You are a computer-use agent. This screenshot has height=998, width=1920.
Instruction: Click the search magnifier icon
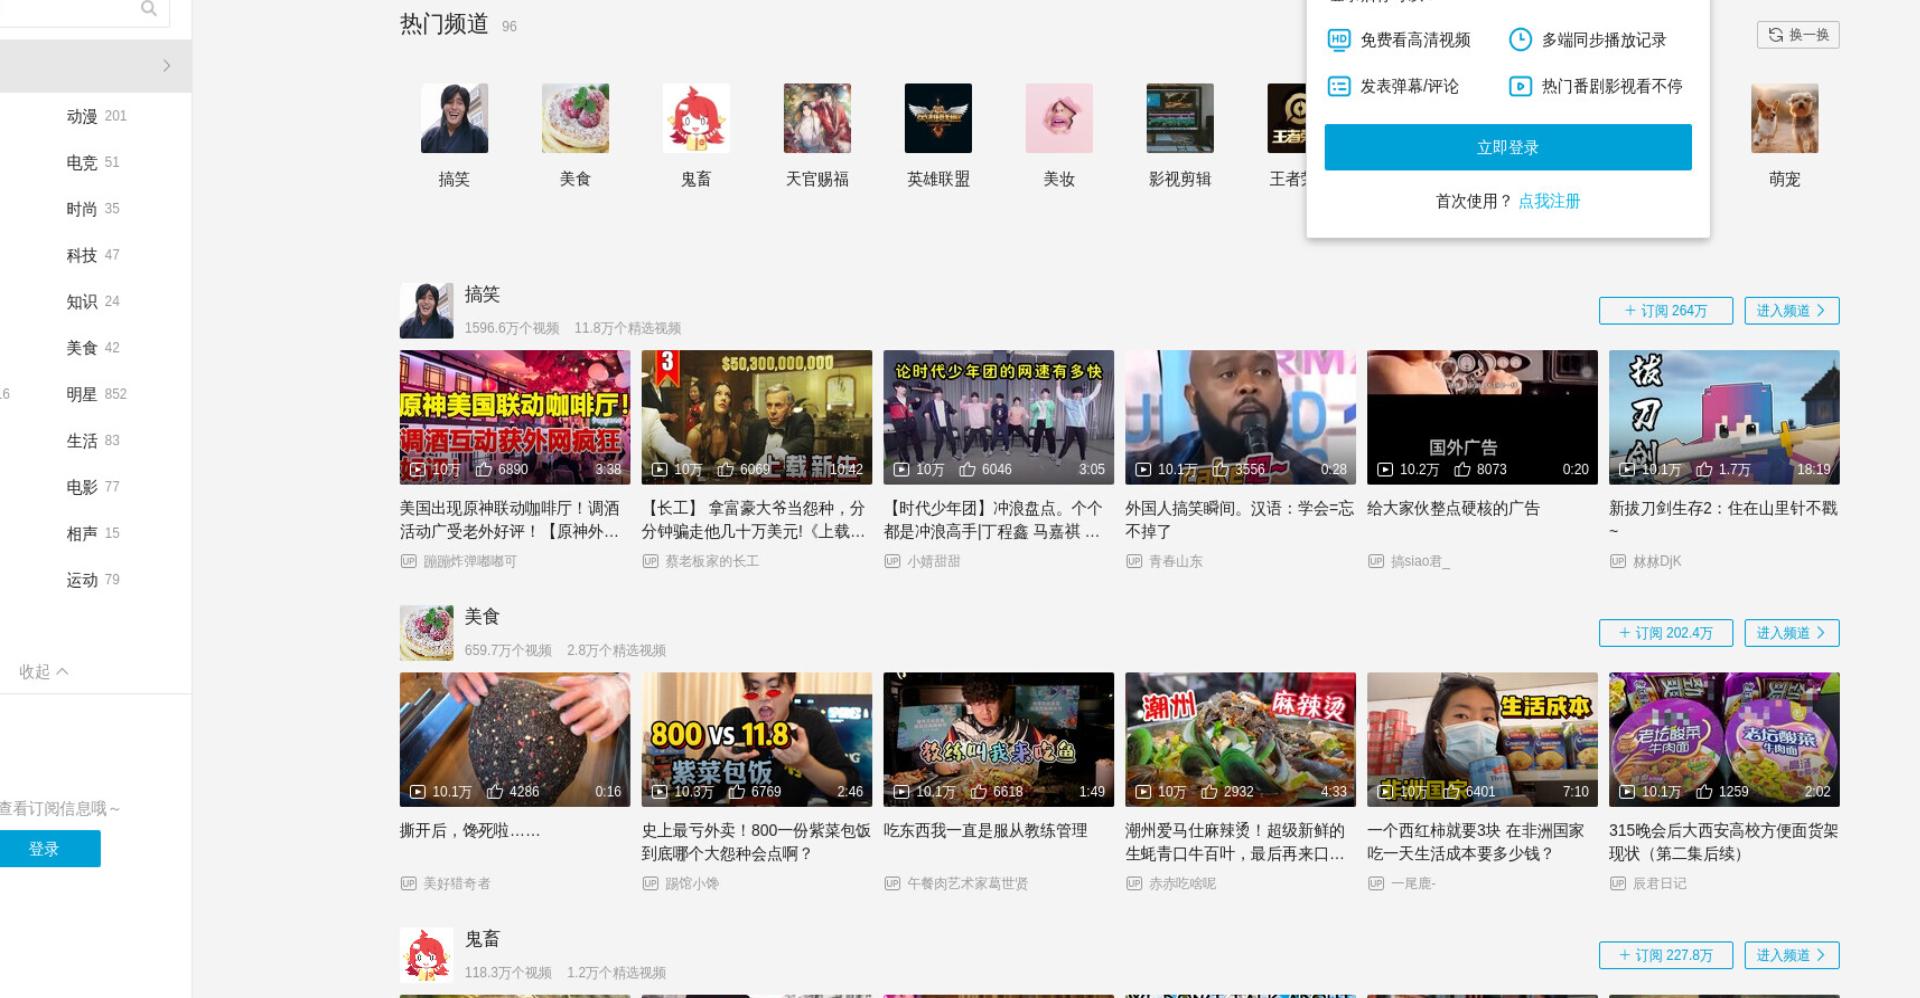149,9
